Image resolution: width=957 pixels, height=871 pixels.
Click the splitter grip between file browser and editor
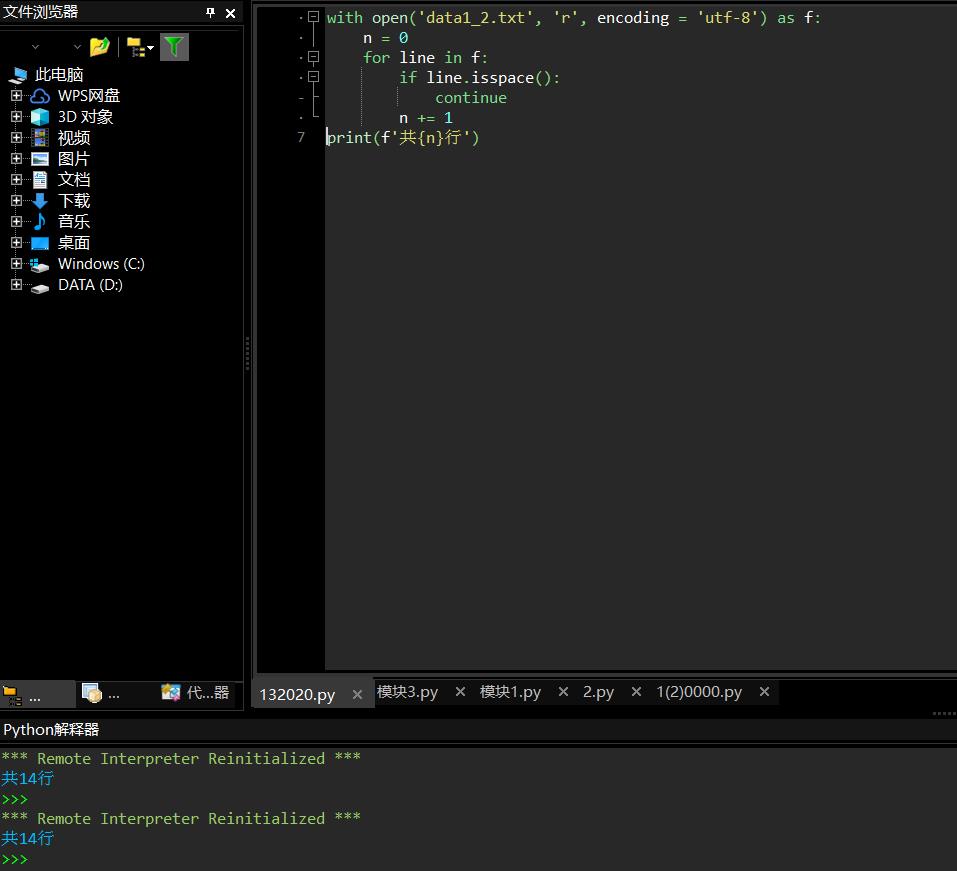click(247, 353)
